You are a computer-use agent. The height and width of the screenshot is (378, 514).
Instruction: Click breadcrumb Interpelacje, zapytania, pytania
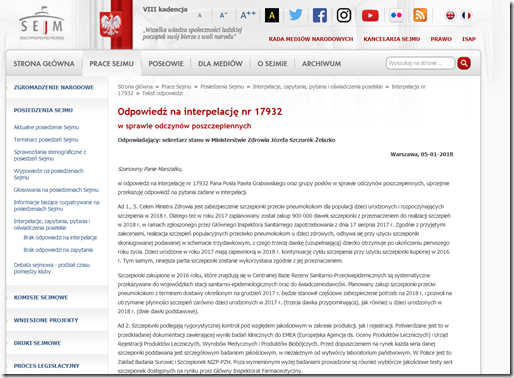point(318,87)
